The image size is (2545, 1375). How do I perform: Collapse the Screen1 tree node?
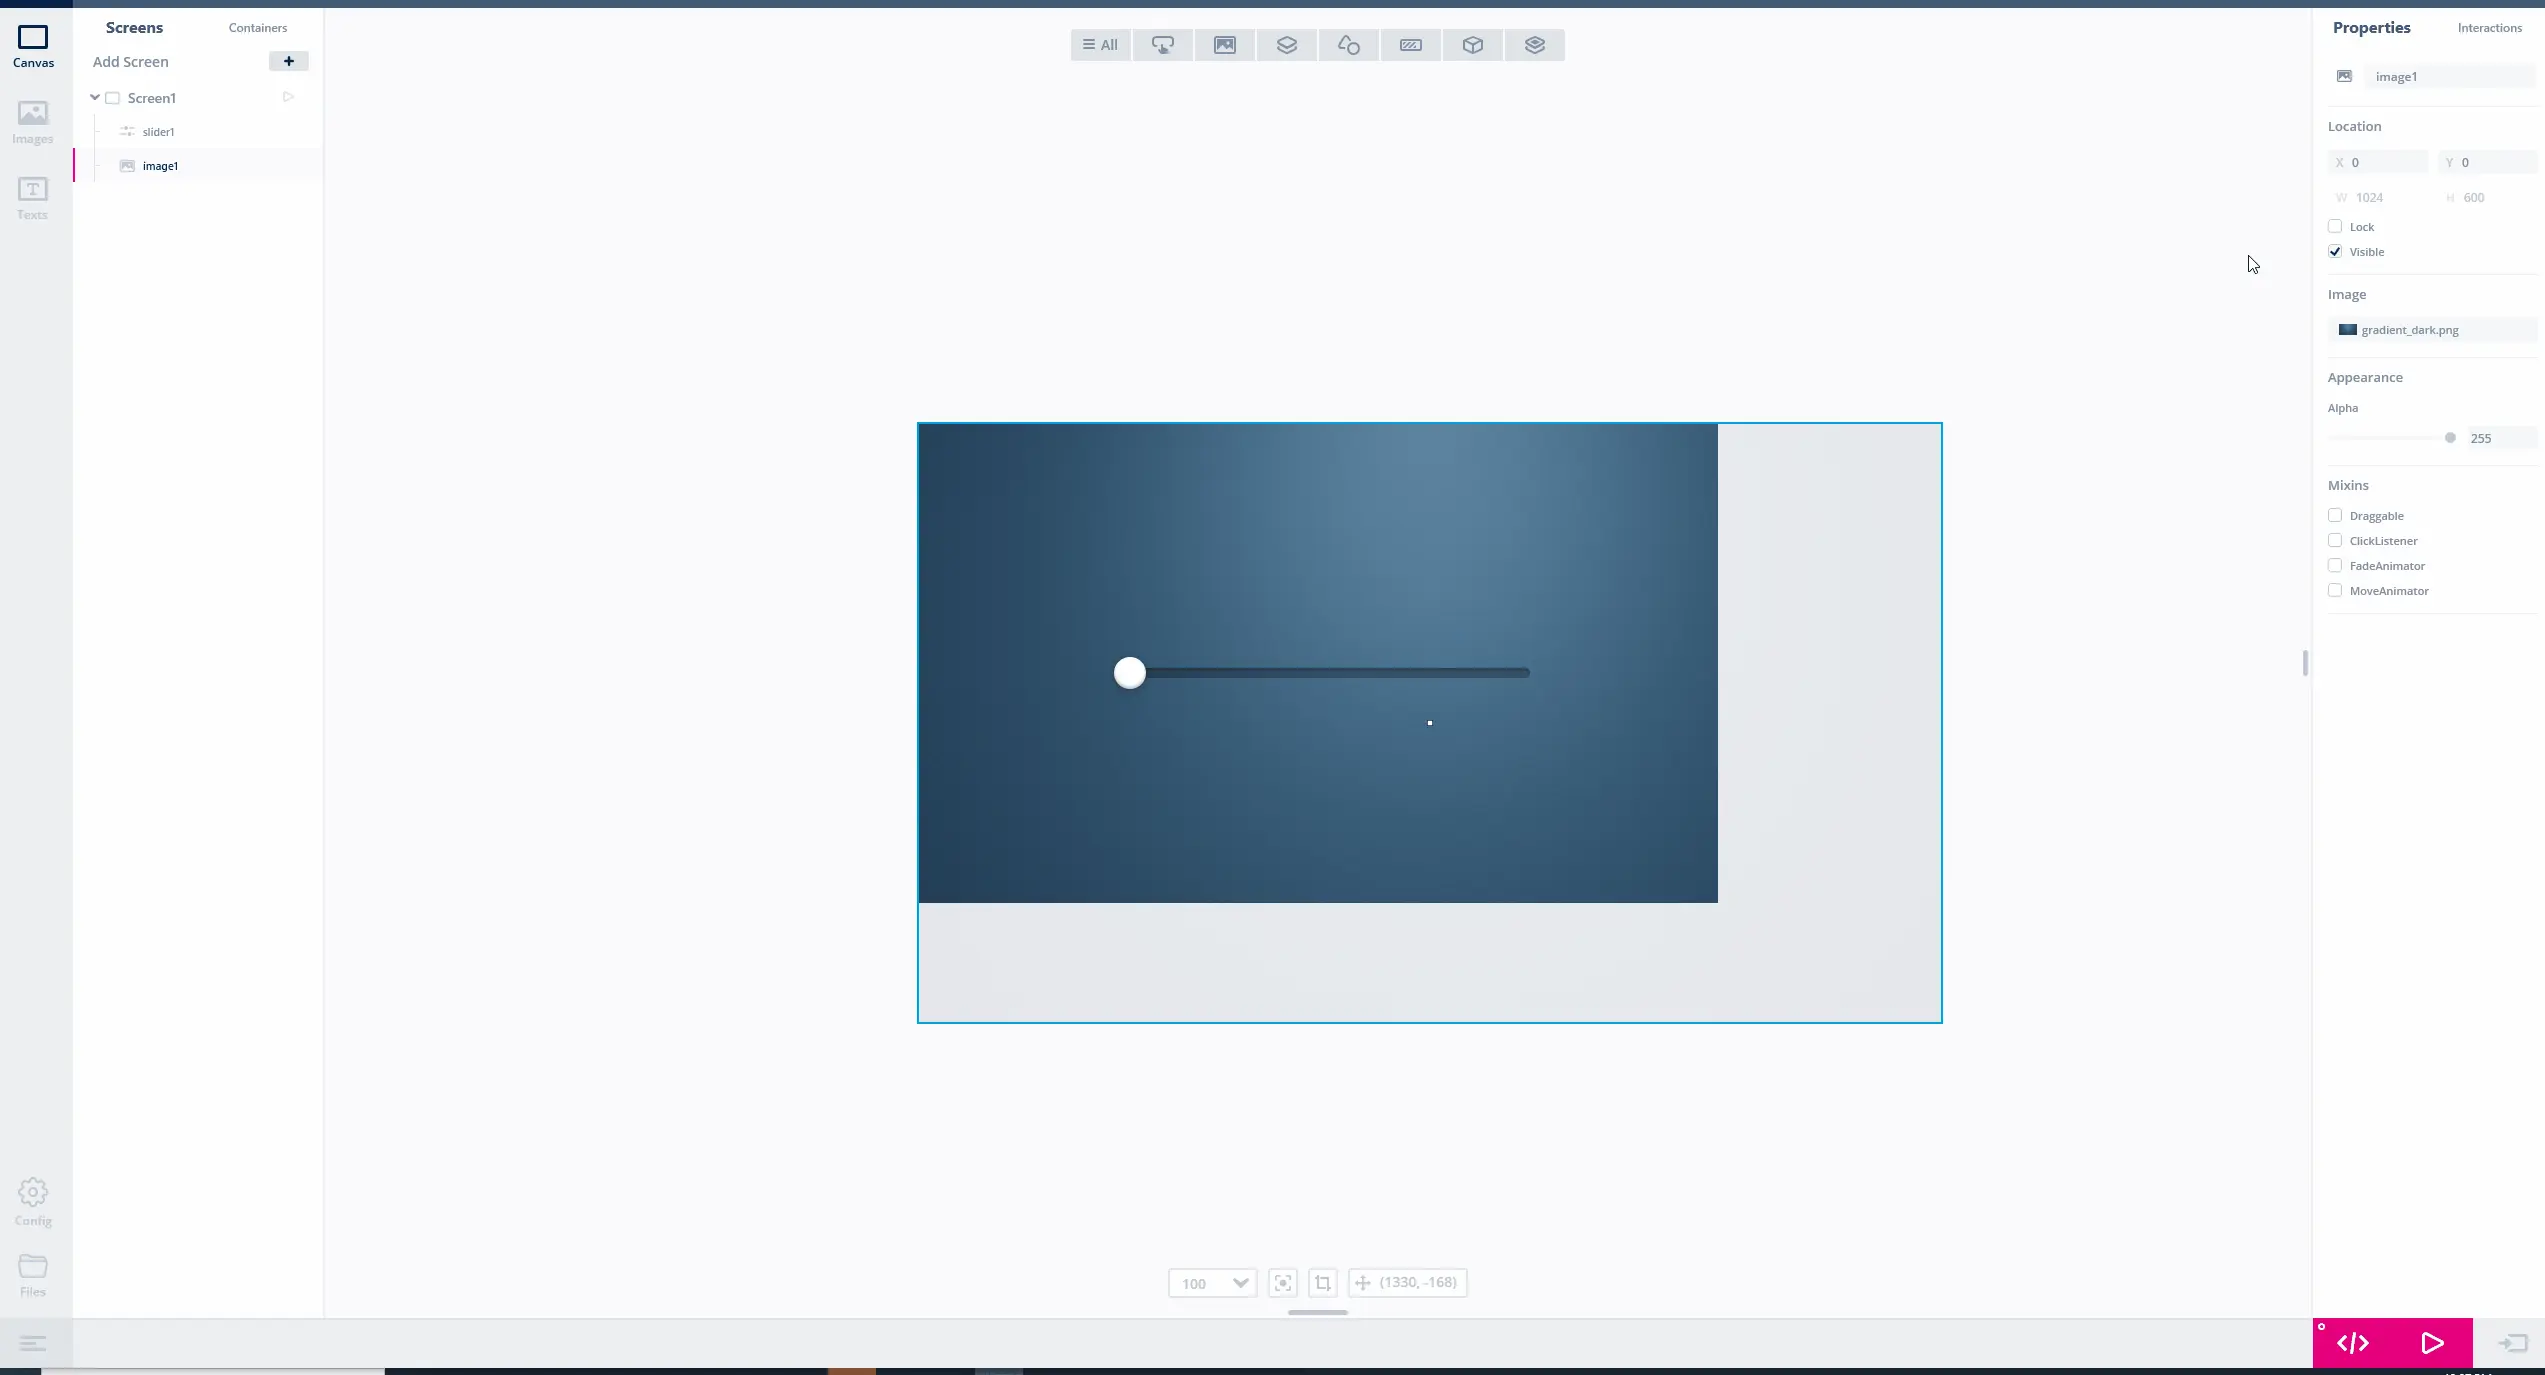tap(95, 98)
